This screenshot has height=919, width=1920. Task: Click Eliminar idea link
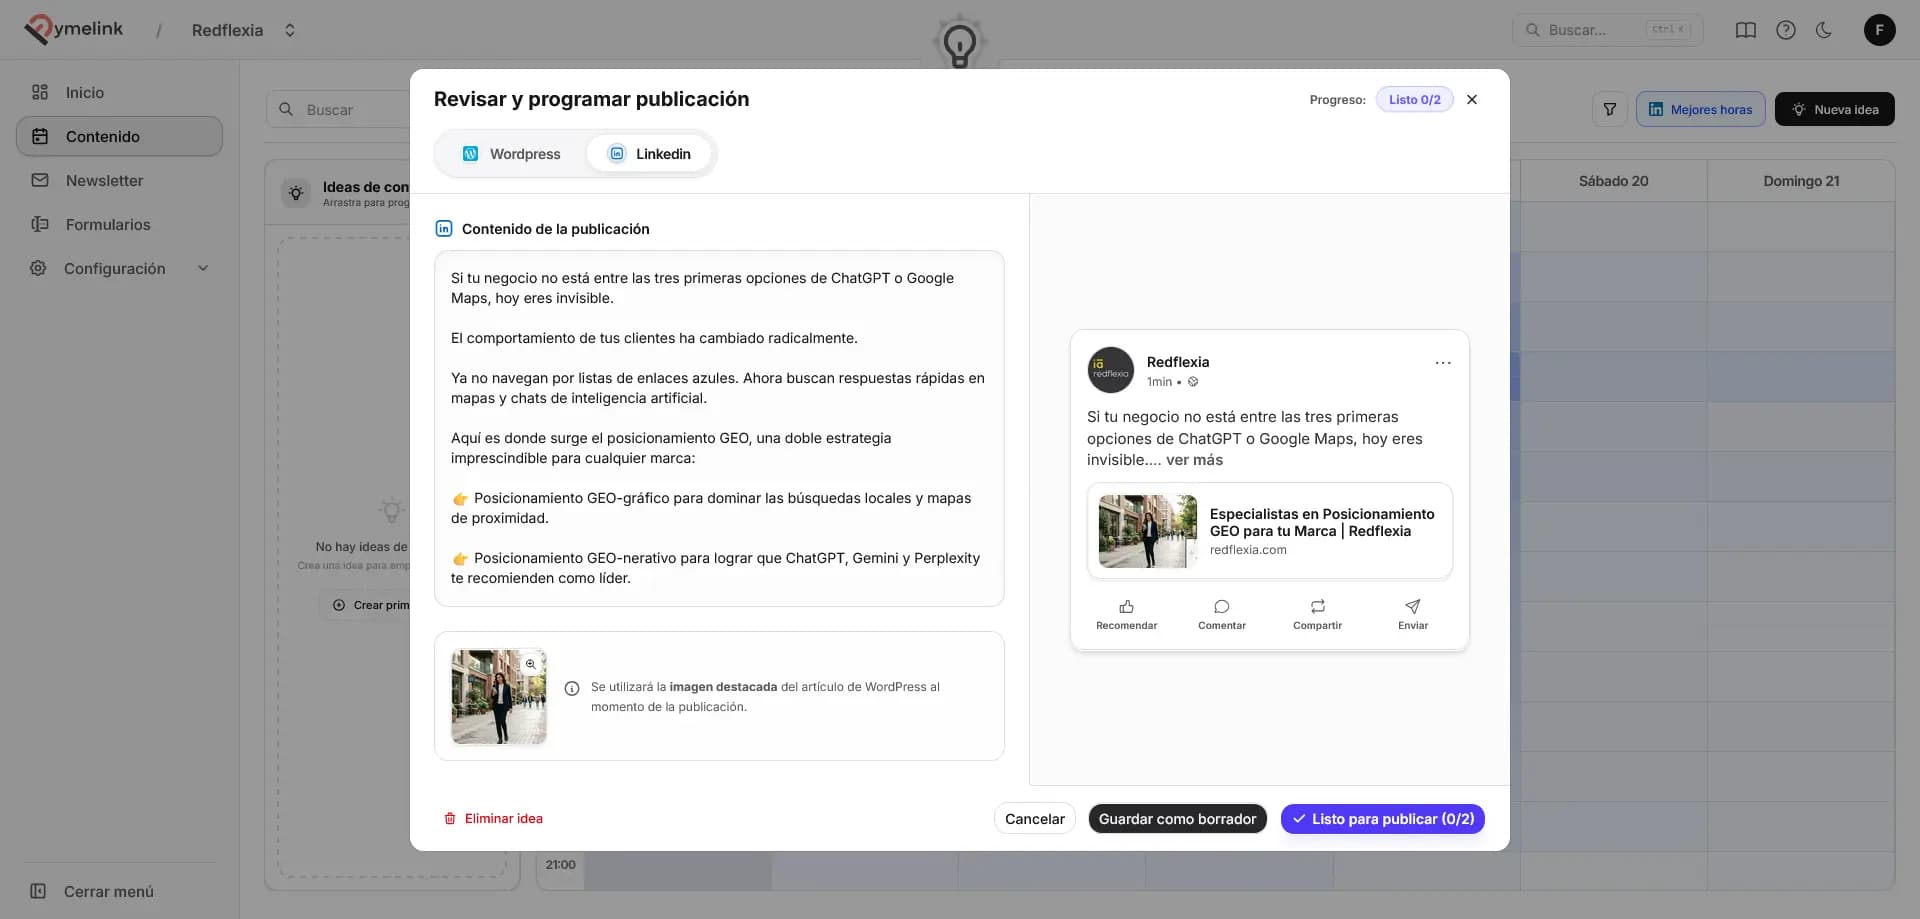pos(493,818)
